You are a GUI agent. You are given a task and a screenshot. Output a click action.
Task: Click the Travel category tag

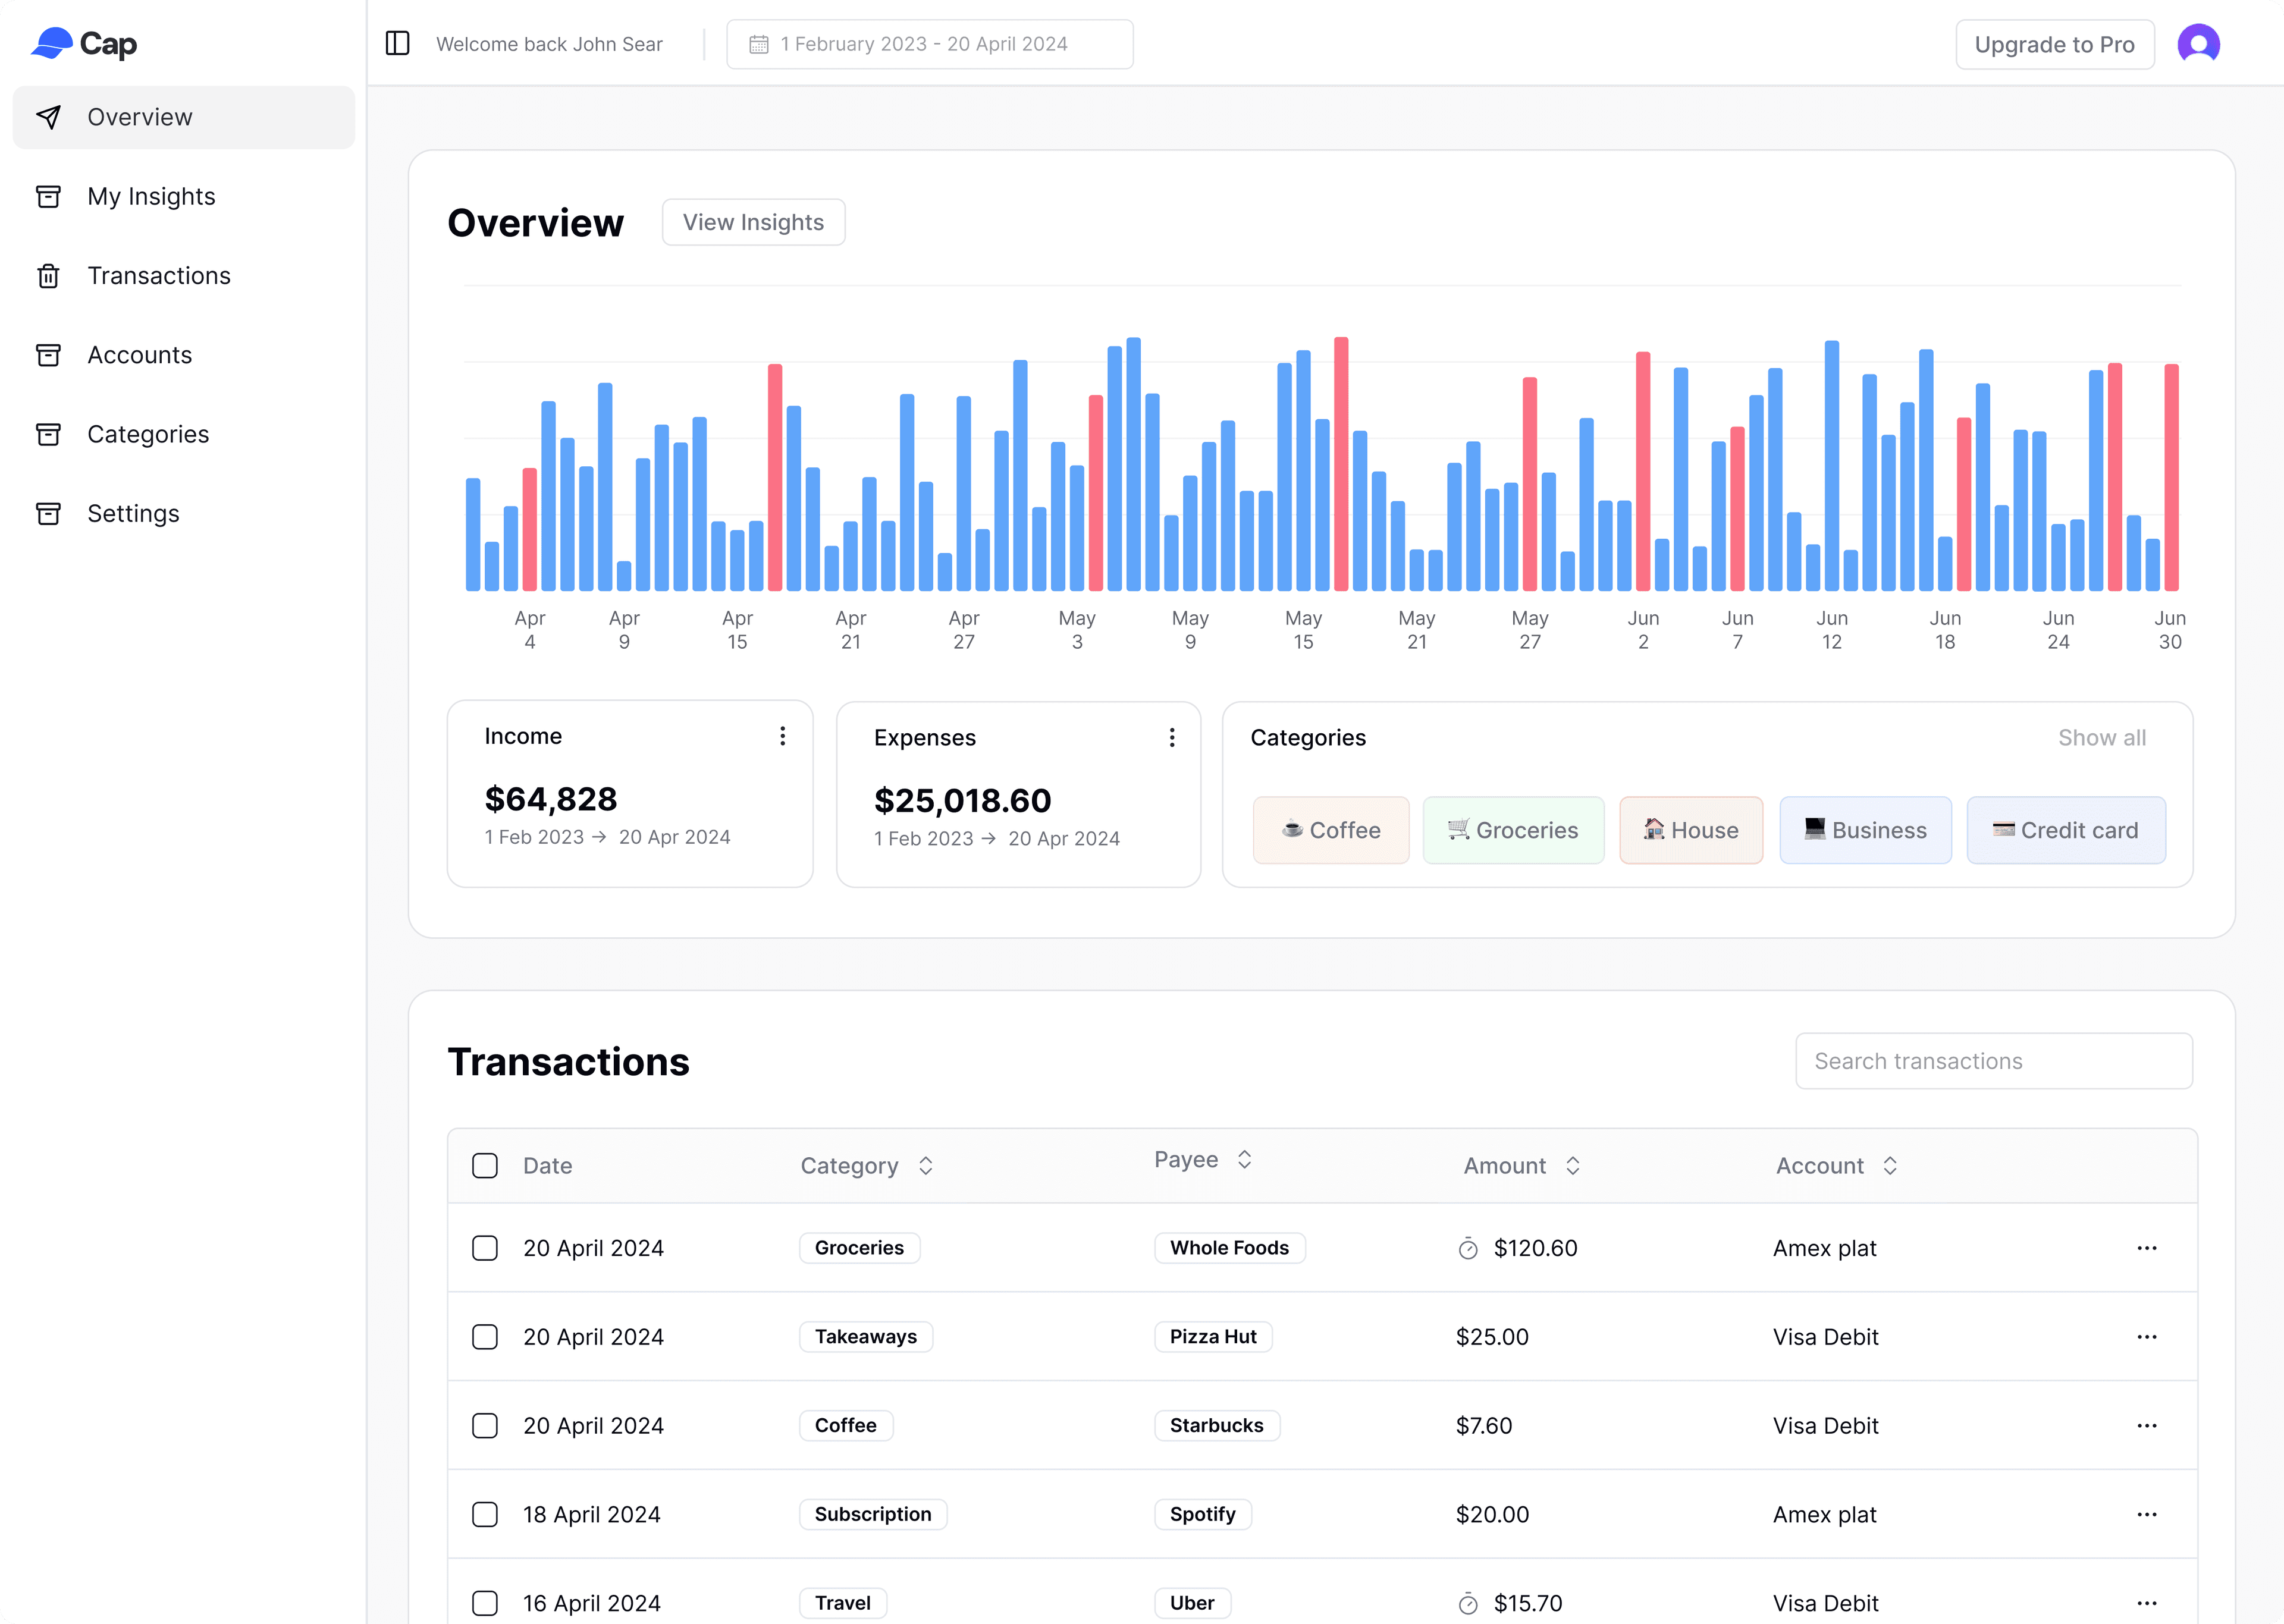[842, 1603]
